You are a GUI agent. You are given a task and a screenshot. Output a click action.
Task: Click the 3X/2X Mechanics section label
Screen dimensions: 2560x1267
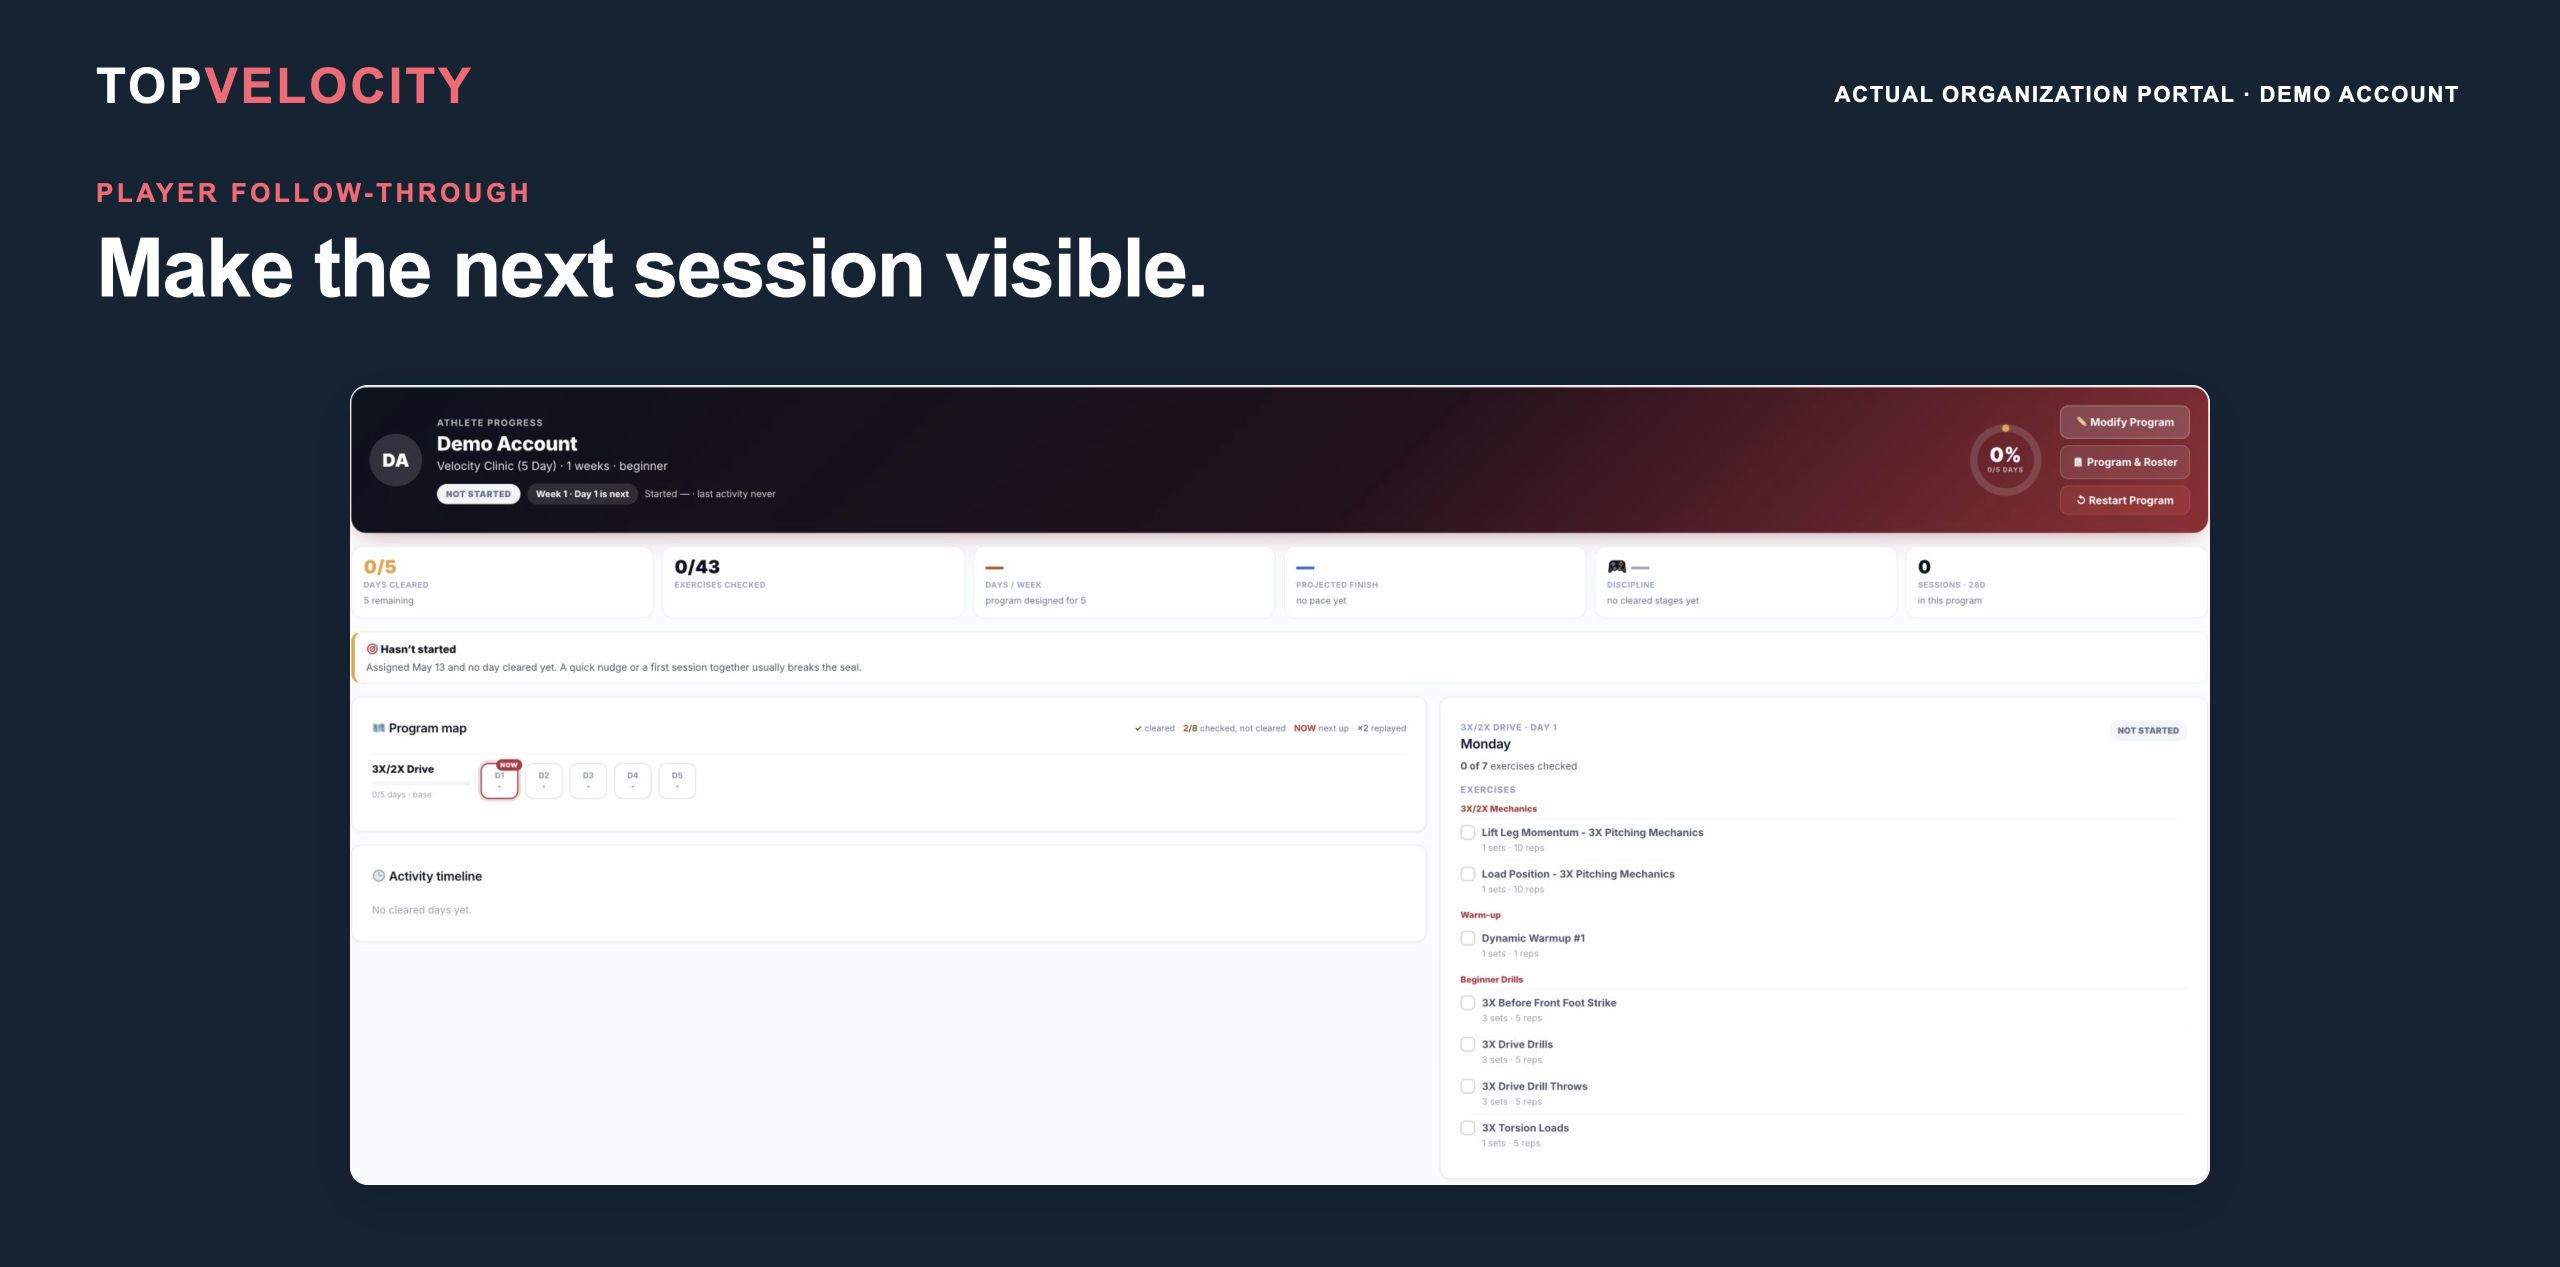point(1498,809)
